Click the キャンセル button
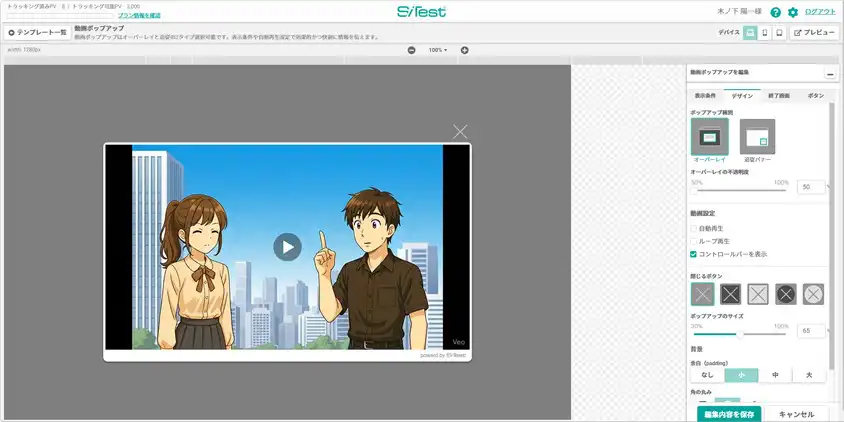Screen dimensions: 844x422 click(x=797, y=414)
